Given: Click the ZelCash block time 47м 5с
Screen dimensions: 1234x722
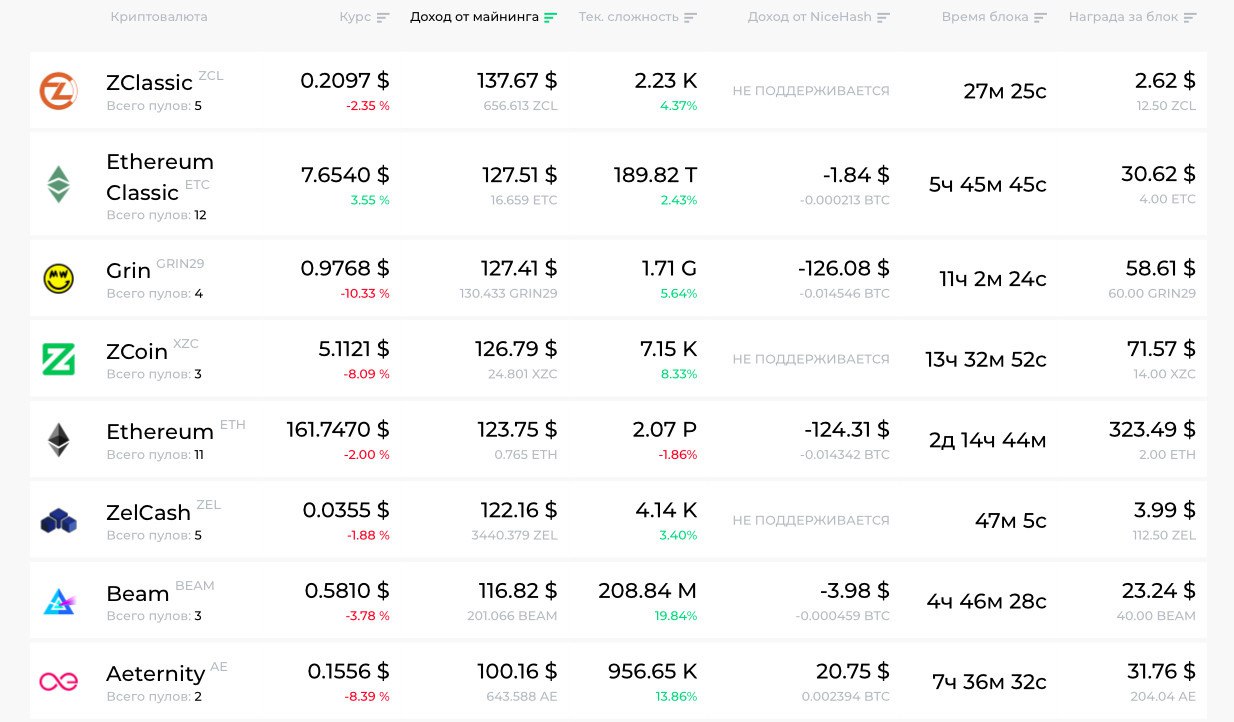Looking at the screenshot, I should 1011,521.
